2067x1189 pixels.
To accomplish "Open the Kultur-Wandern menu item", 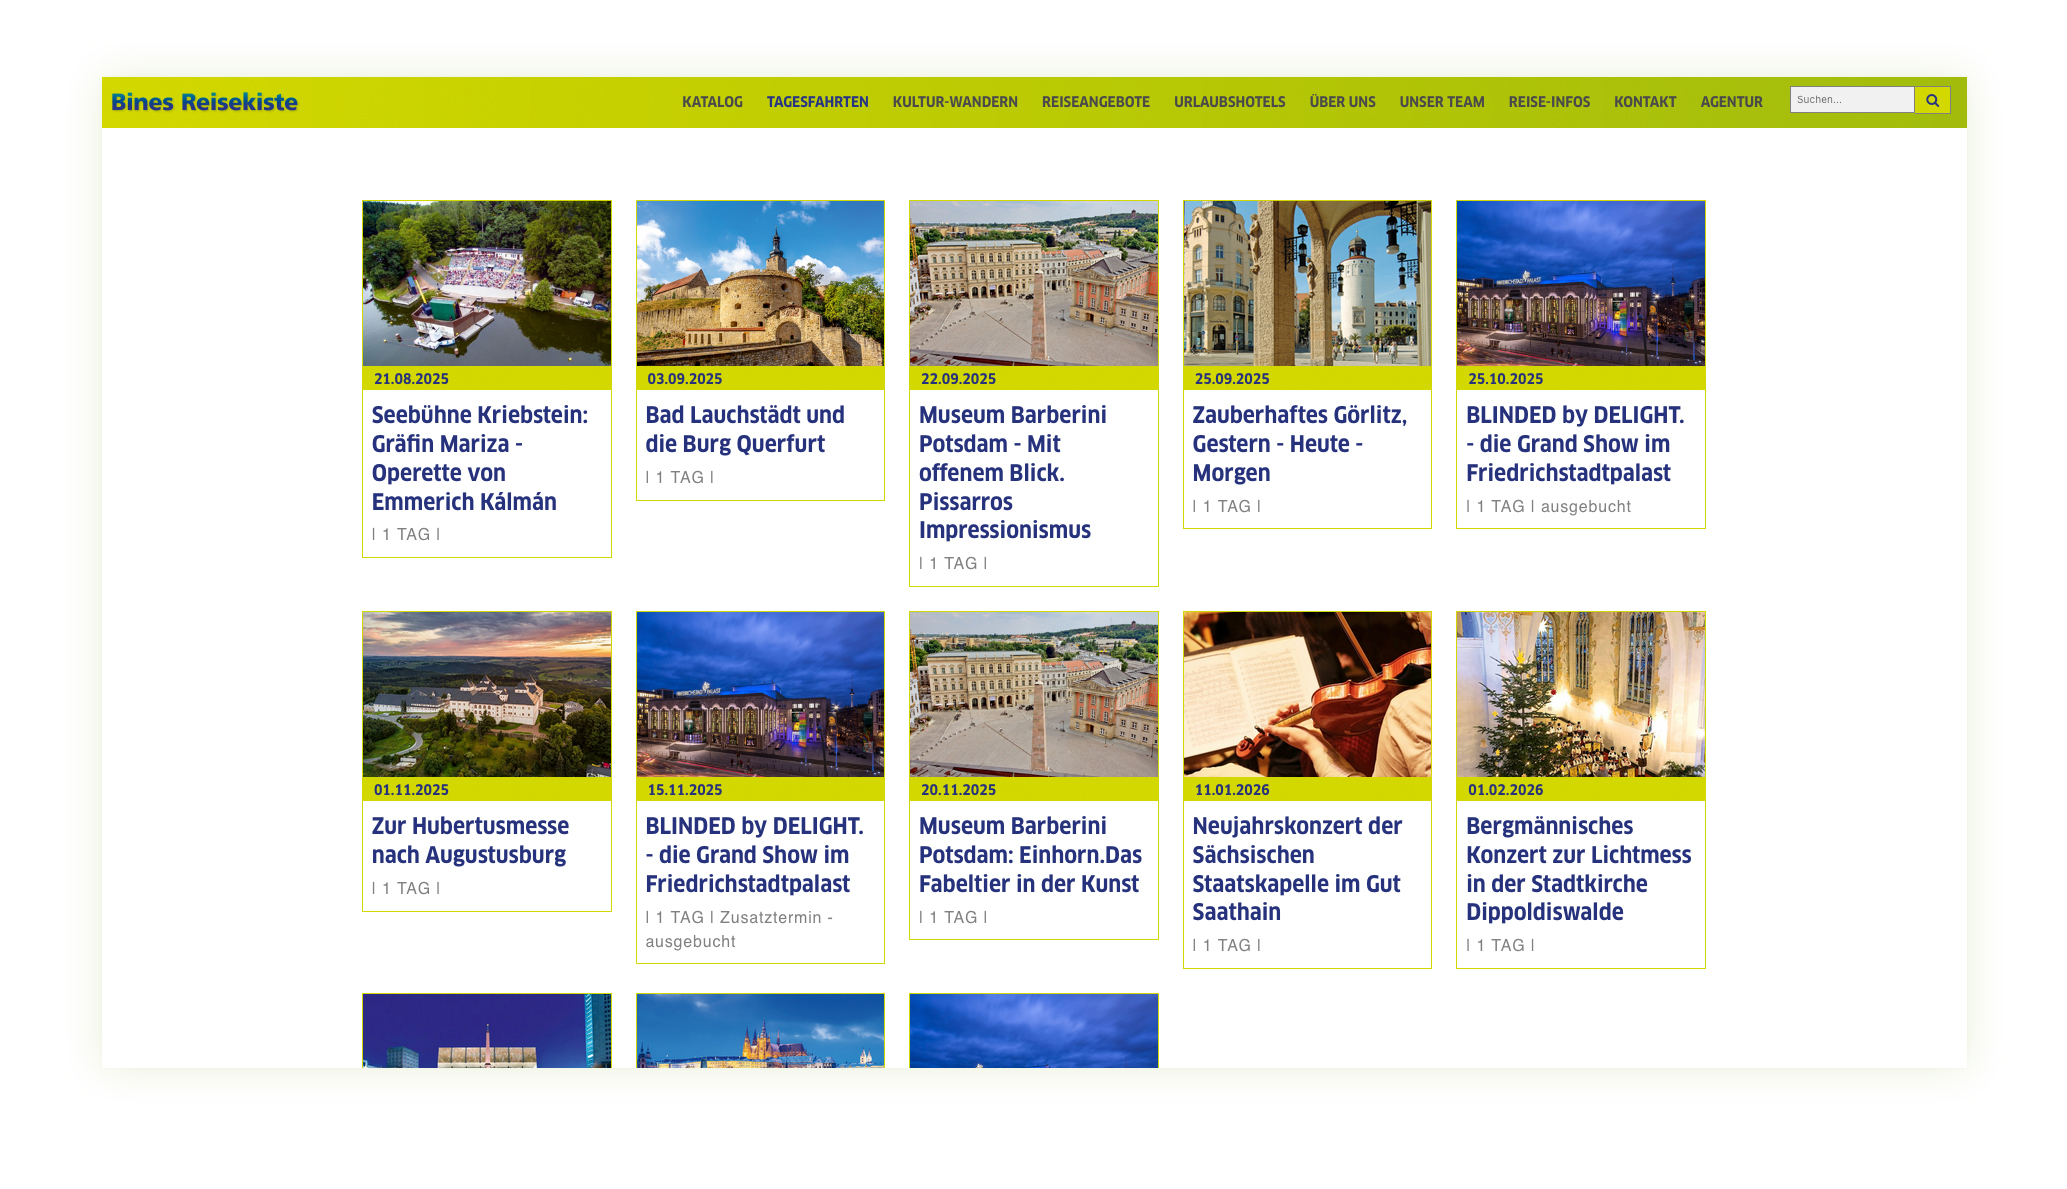I will click(954, 102).
